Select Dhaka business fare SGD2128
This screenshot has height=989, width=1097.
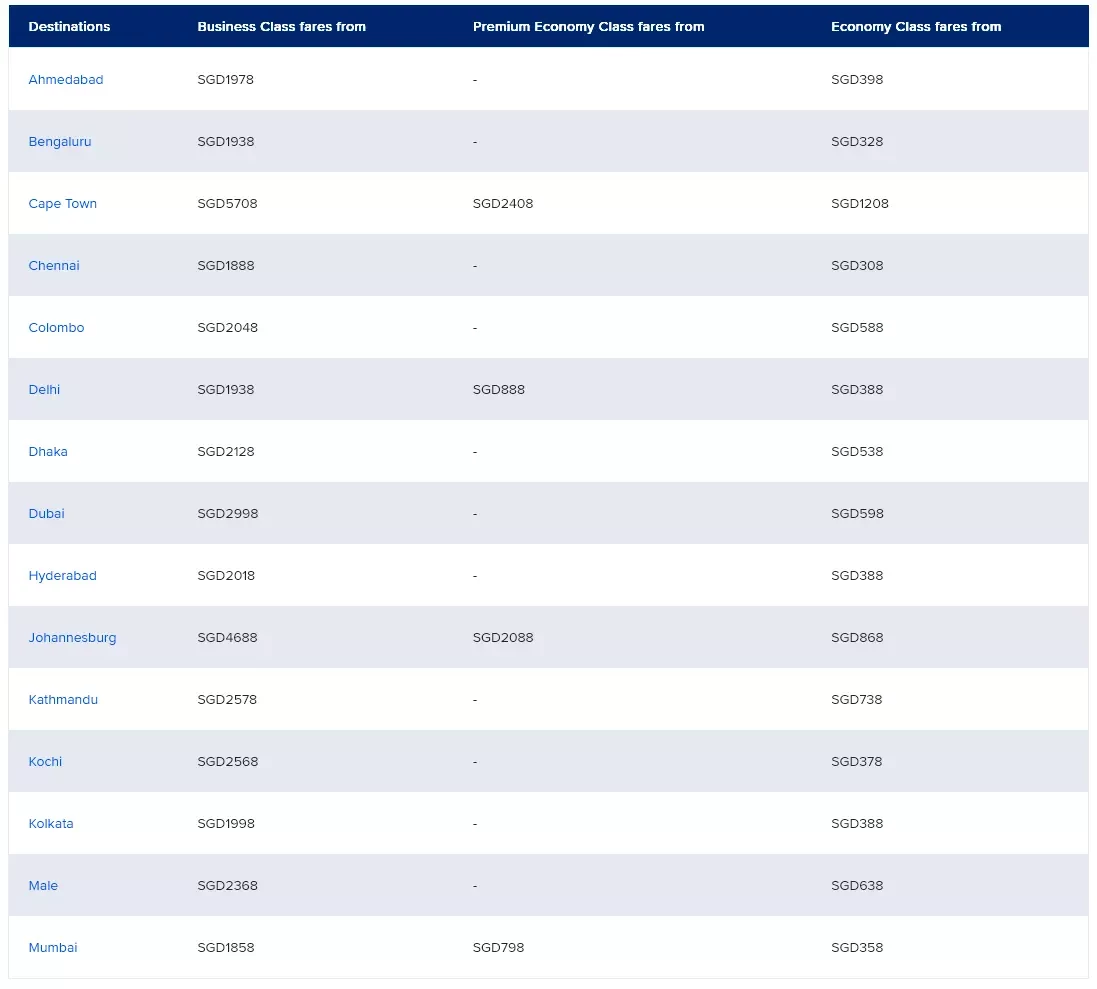(x=226, y=452)
